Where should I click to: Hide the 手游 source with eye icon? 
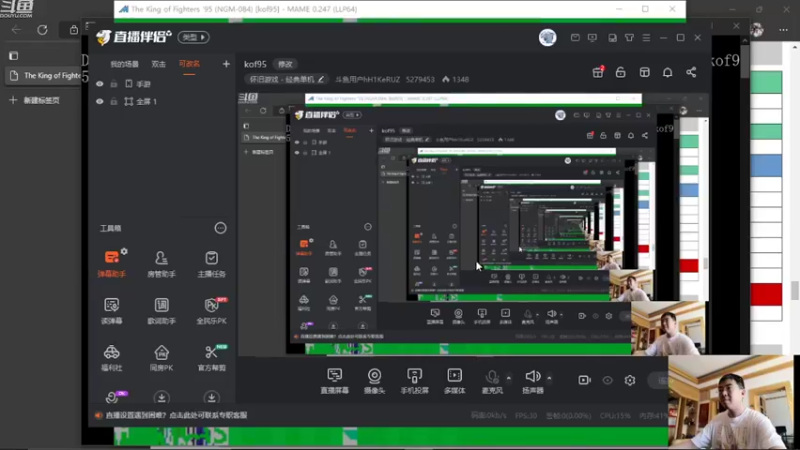100,84
